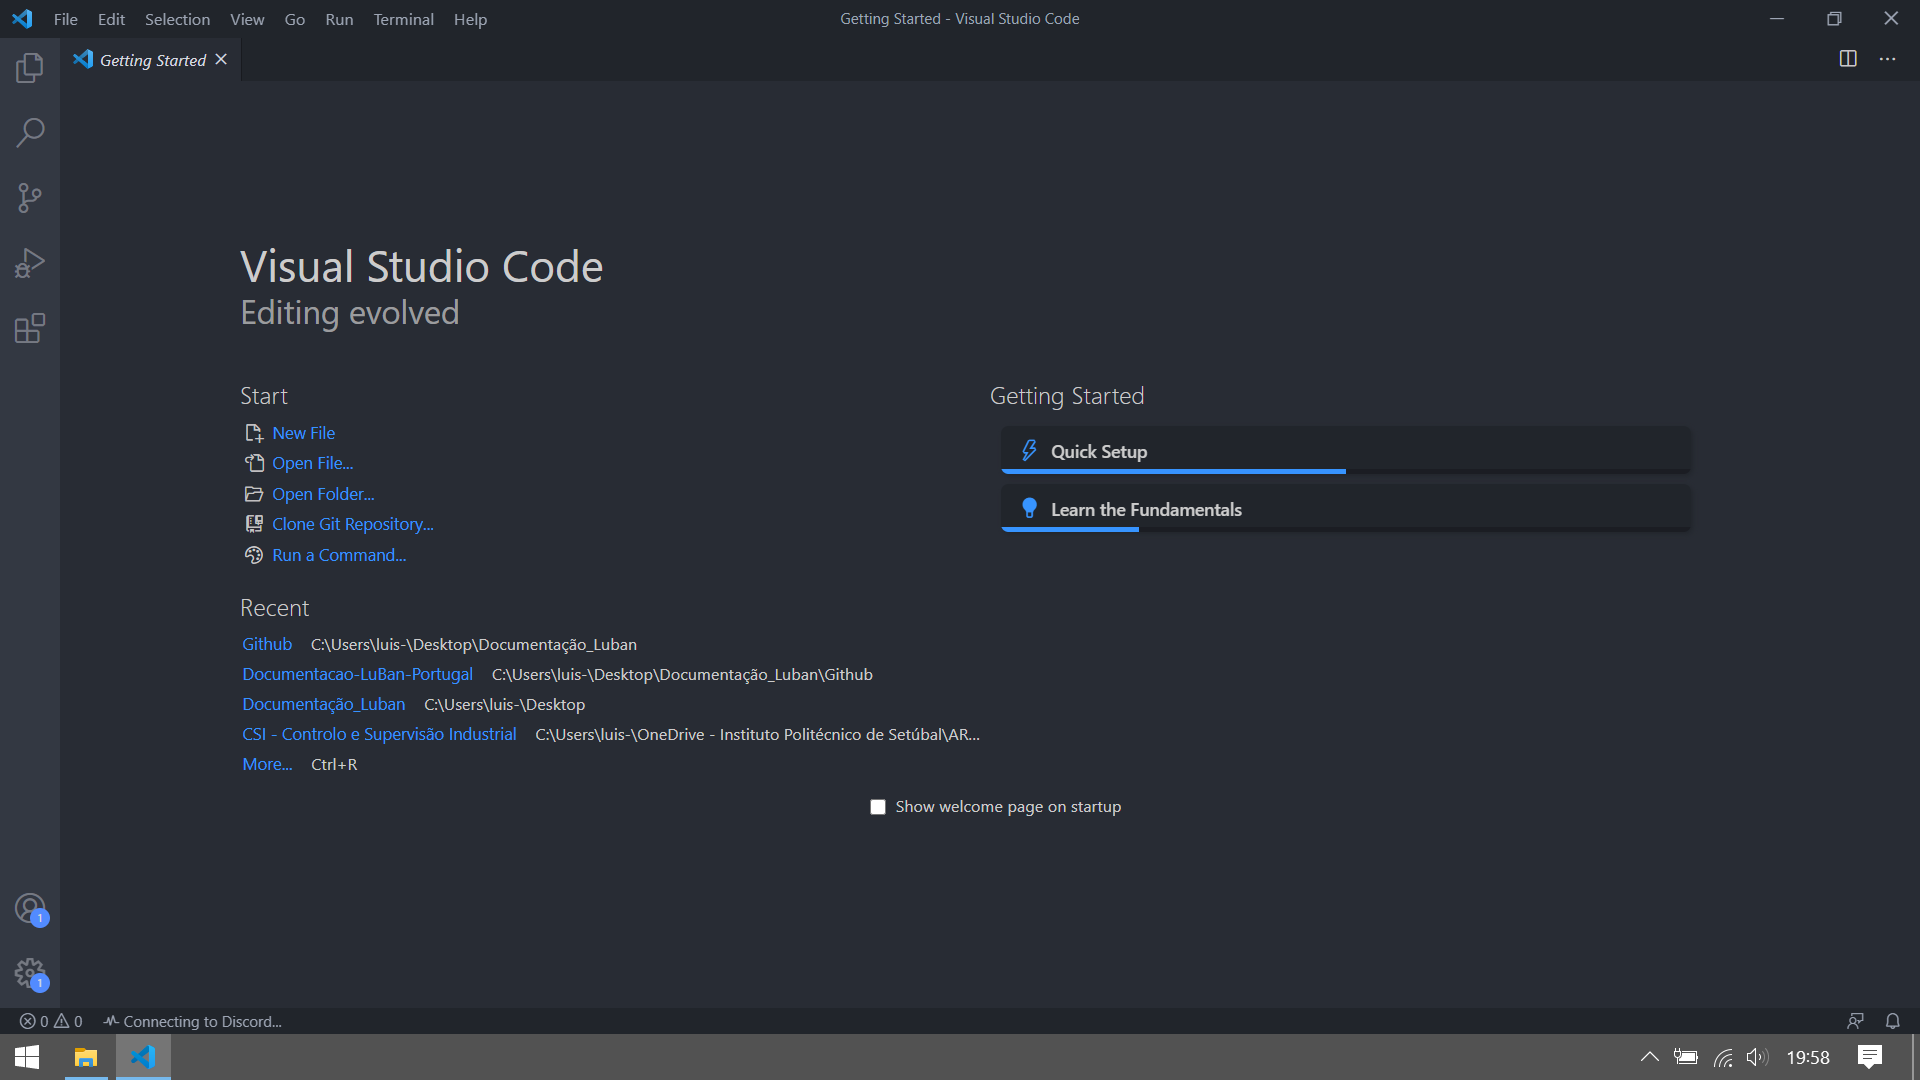Open the Explorer view in activity bar
This screenshot has height=1080, width=1920.
tap(30, 68)
